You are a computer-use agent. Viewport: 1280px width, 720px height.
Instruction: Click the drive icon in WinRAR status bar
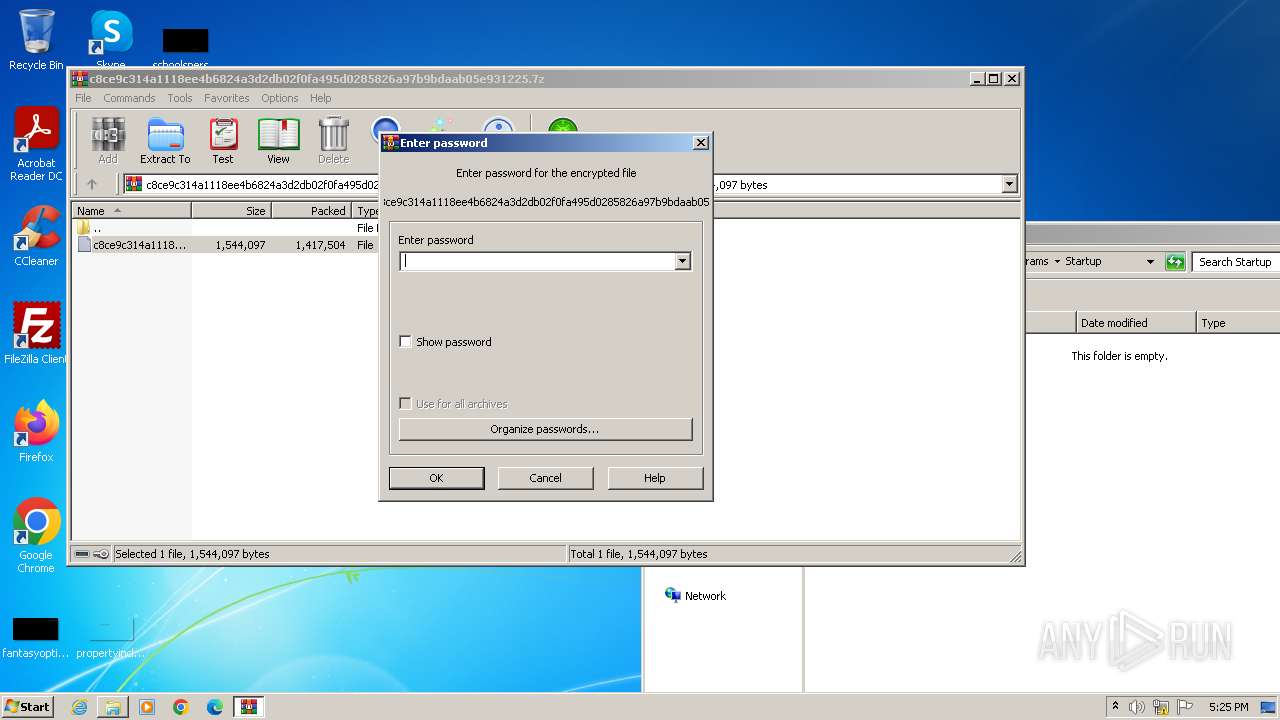[x=82, y=554]
